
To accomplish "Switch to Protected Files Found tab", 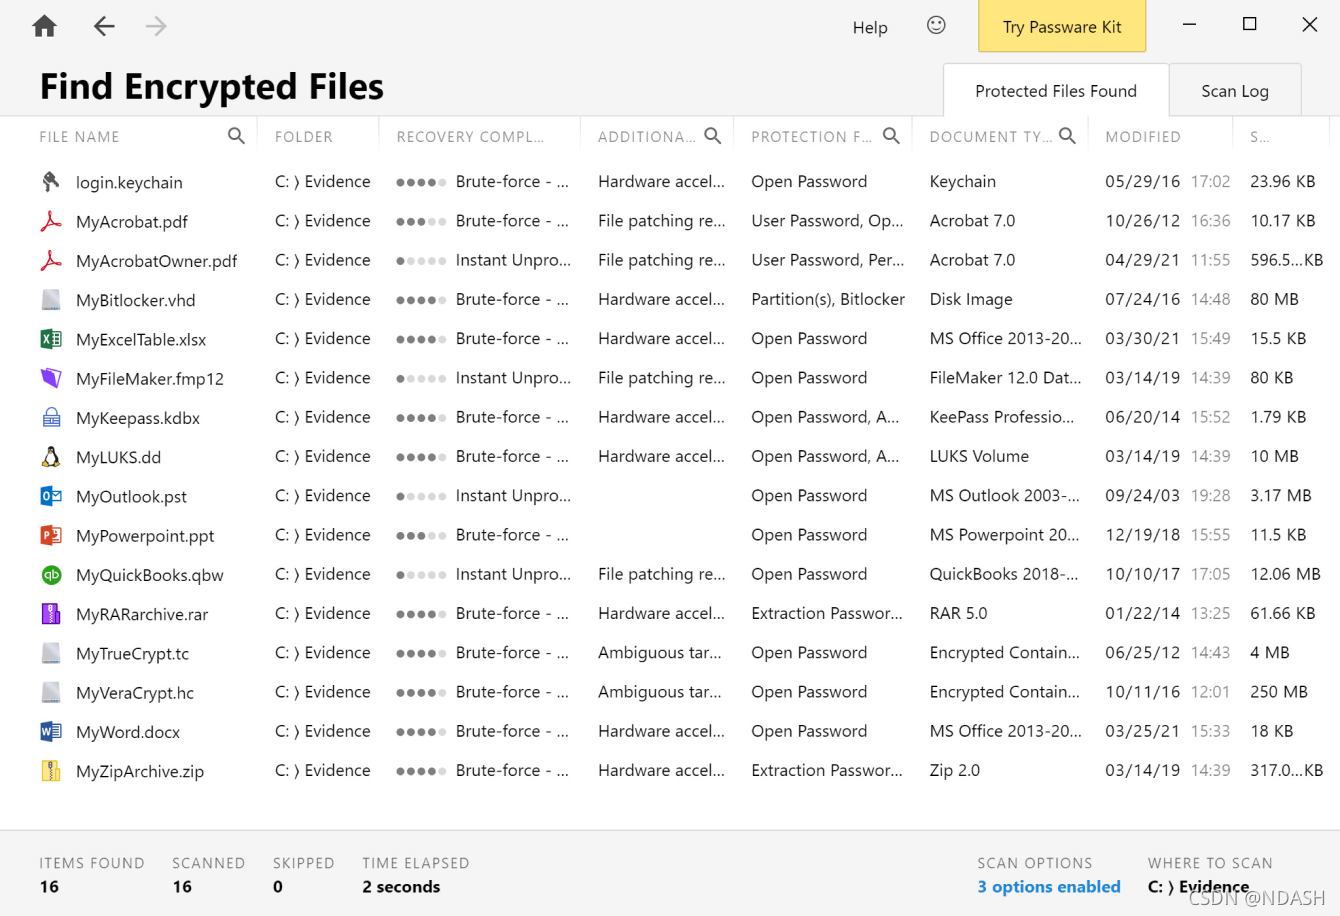I will [1056, 91].
